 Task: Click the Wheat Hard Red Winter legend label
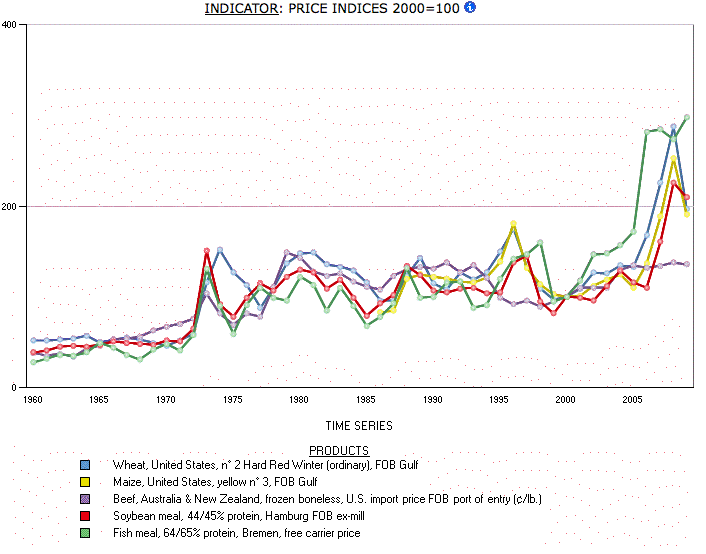tap(264, 465)
